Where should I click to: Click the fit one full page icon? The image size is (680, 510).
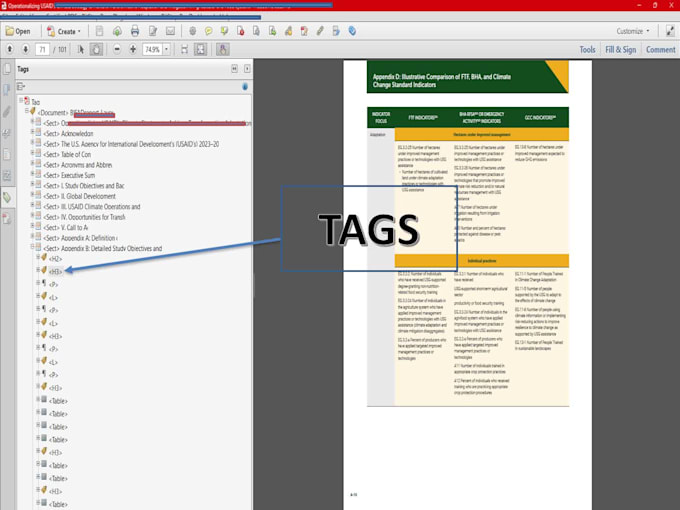[x=200, y=49]
